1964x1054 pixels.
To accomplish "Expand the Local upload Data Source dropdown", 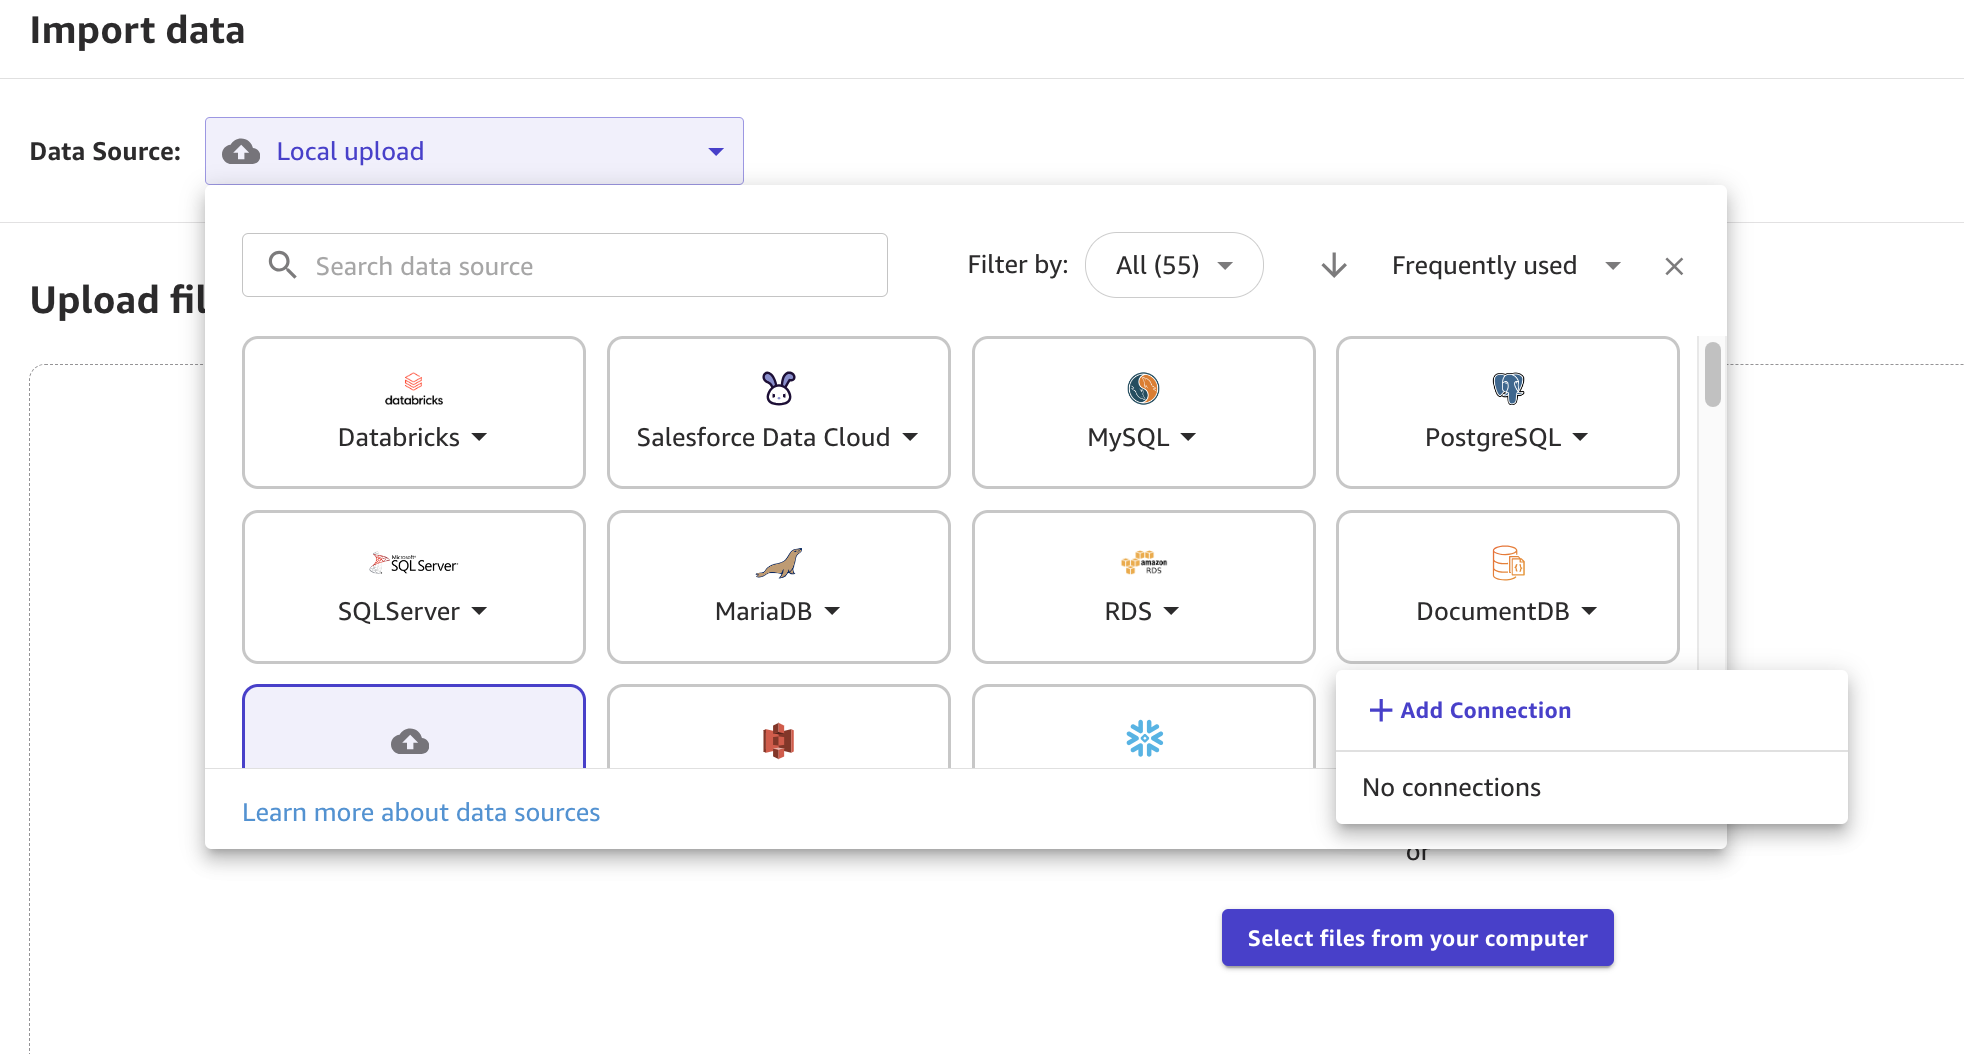I will click(x=474, y=151).
